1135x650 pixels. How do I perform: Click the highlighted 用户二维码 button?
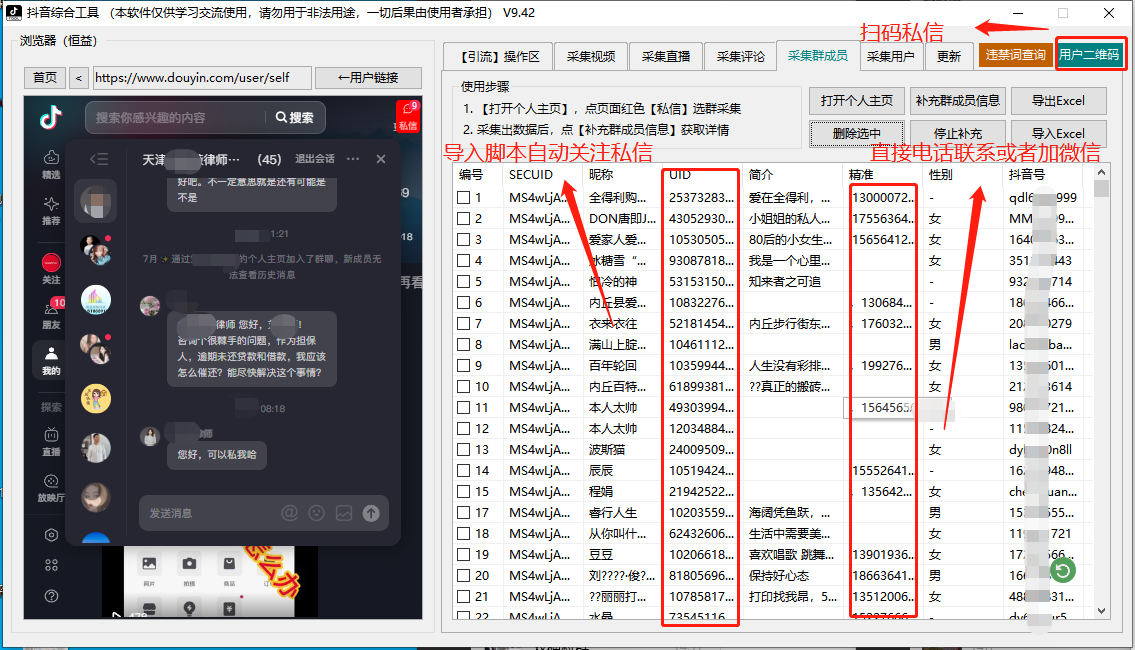pyautogui.click(x=1090, y=56)
